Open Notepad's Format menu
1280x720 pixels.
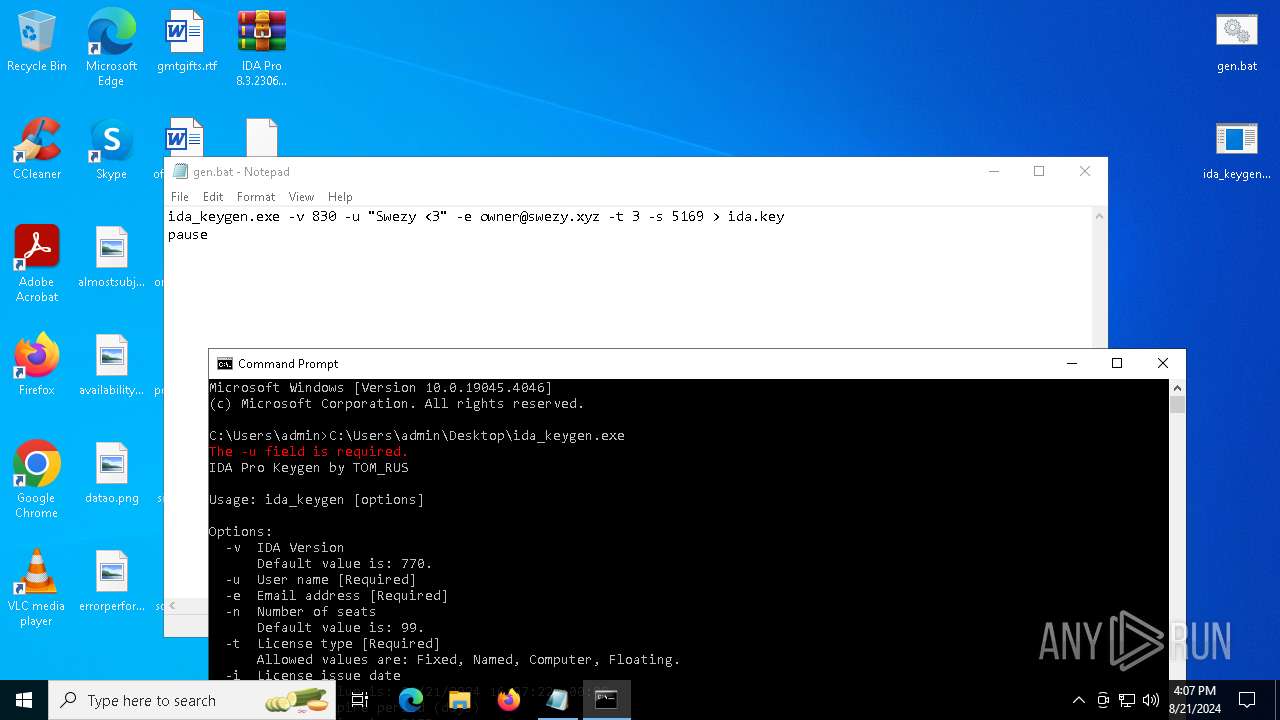point(256,197)
